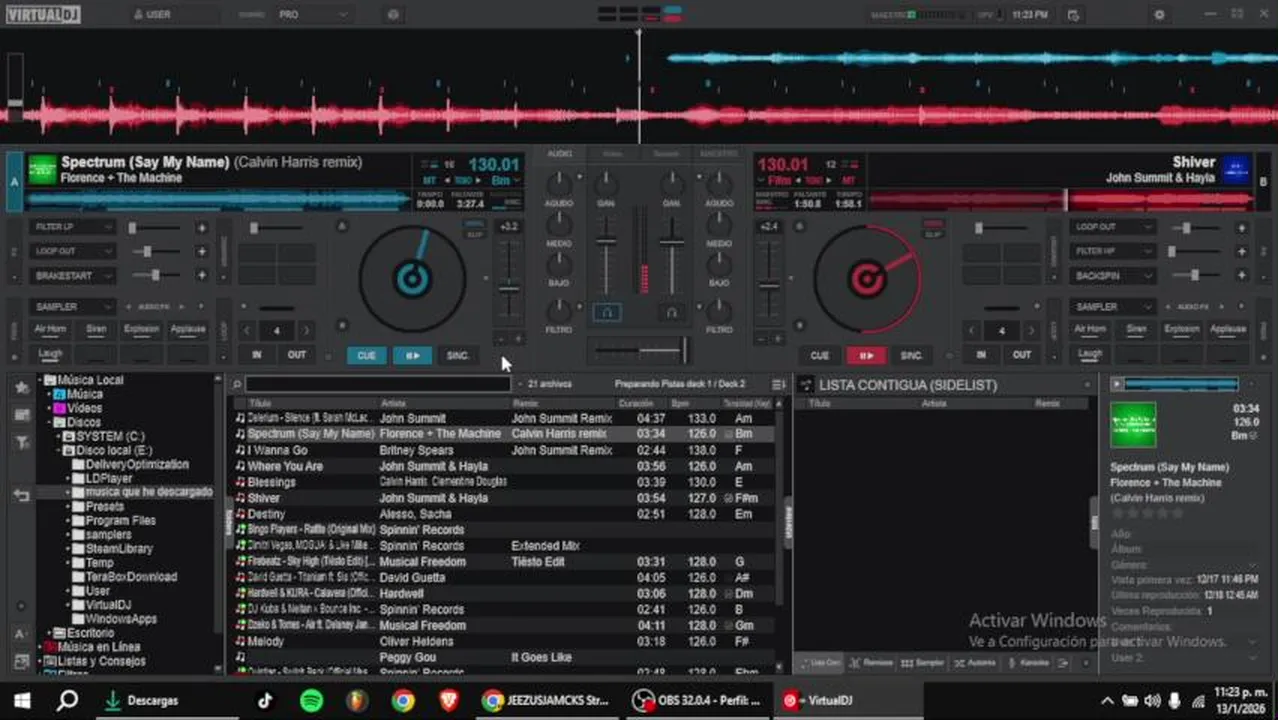Screen dimensions: 1278x720
Task: Toggle the deck B MT master tempo button
Action: (849, 181)
